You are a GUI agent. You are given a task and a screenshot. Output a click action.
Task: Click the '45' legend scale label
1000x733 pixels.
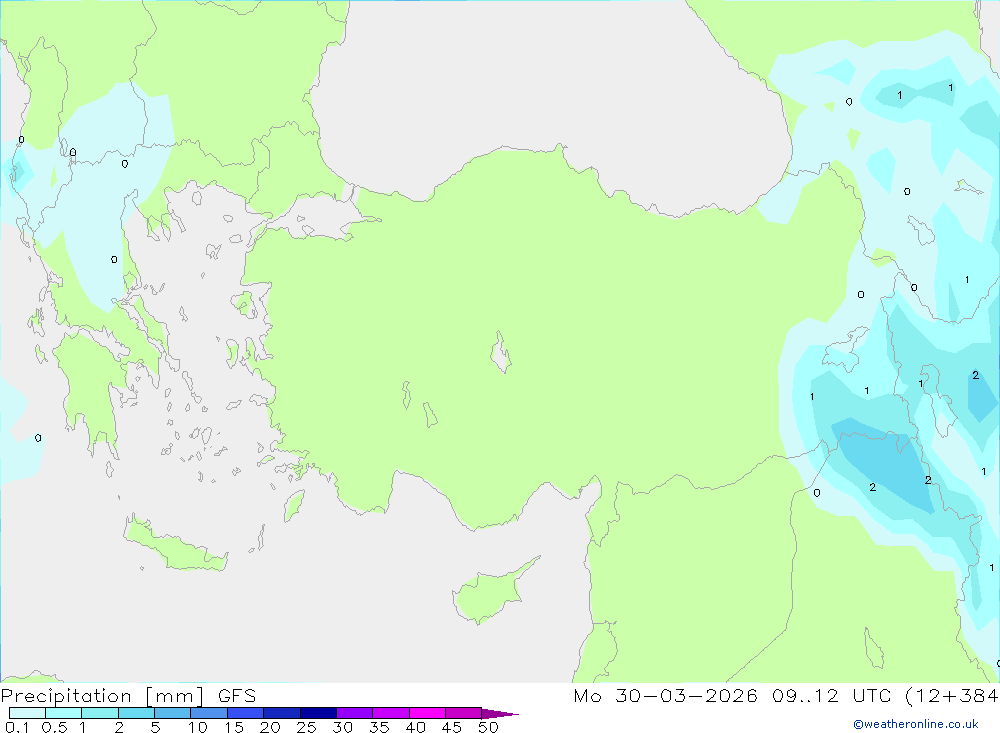coord(452,727)
